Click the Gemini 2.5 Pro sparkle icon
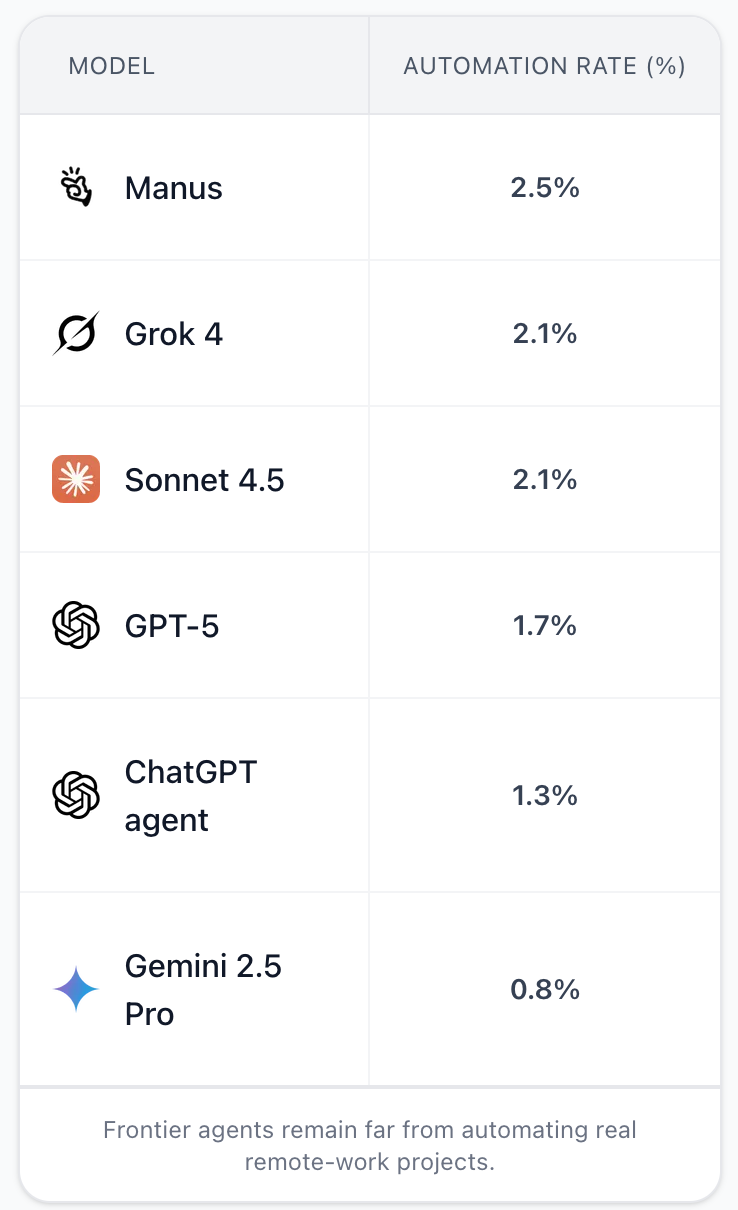This screenshot has height=1210, width=738. [x=76, y=990]
